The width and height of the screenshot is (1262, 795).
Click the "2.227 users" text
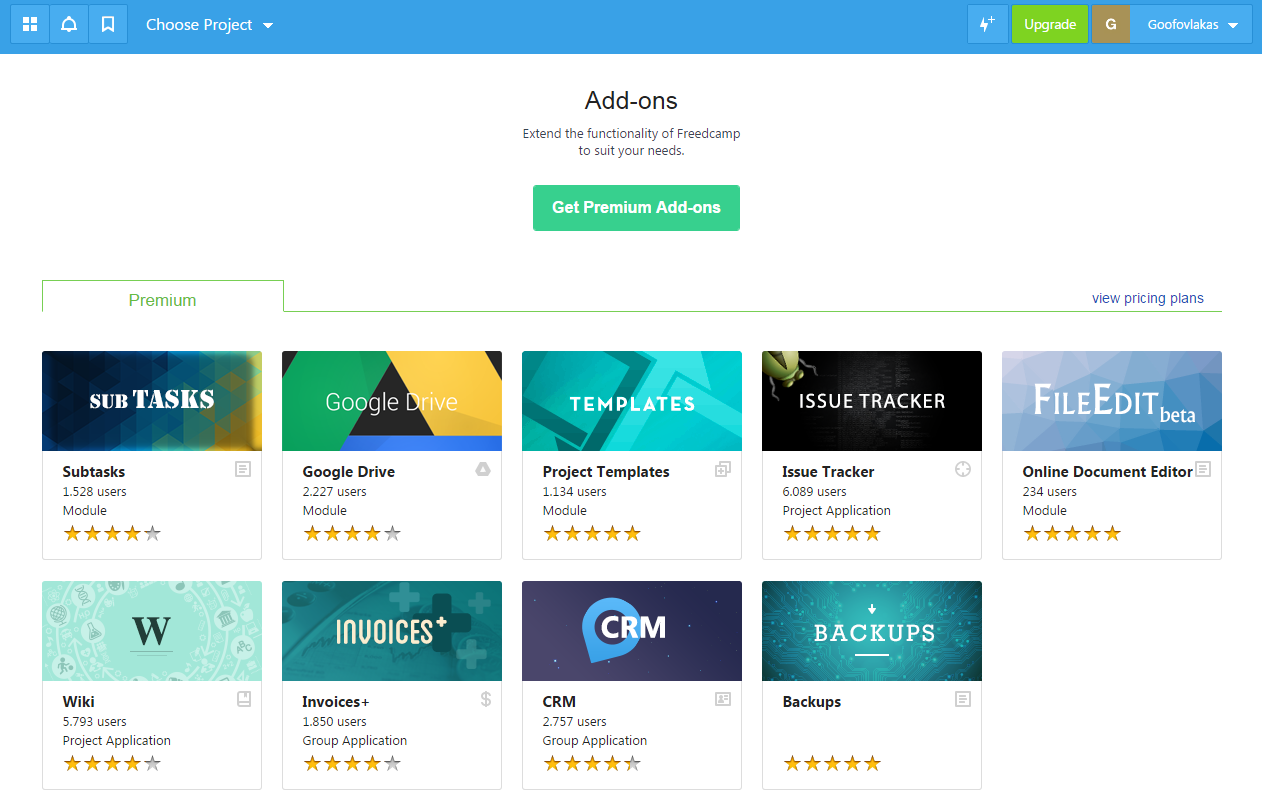[335, 492]
